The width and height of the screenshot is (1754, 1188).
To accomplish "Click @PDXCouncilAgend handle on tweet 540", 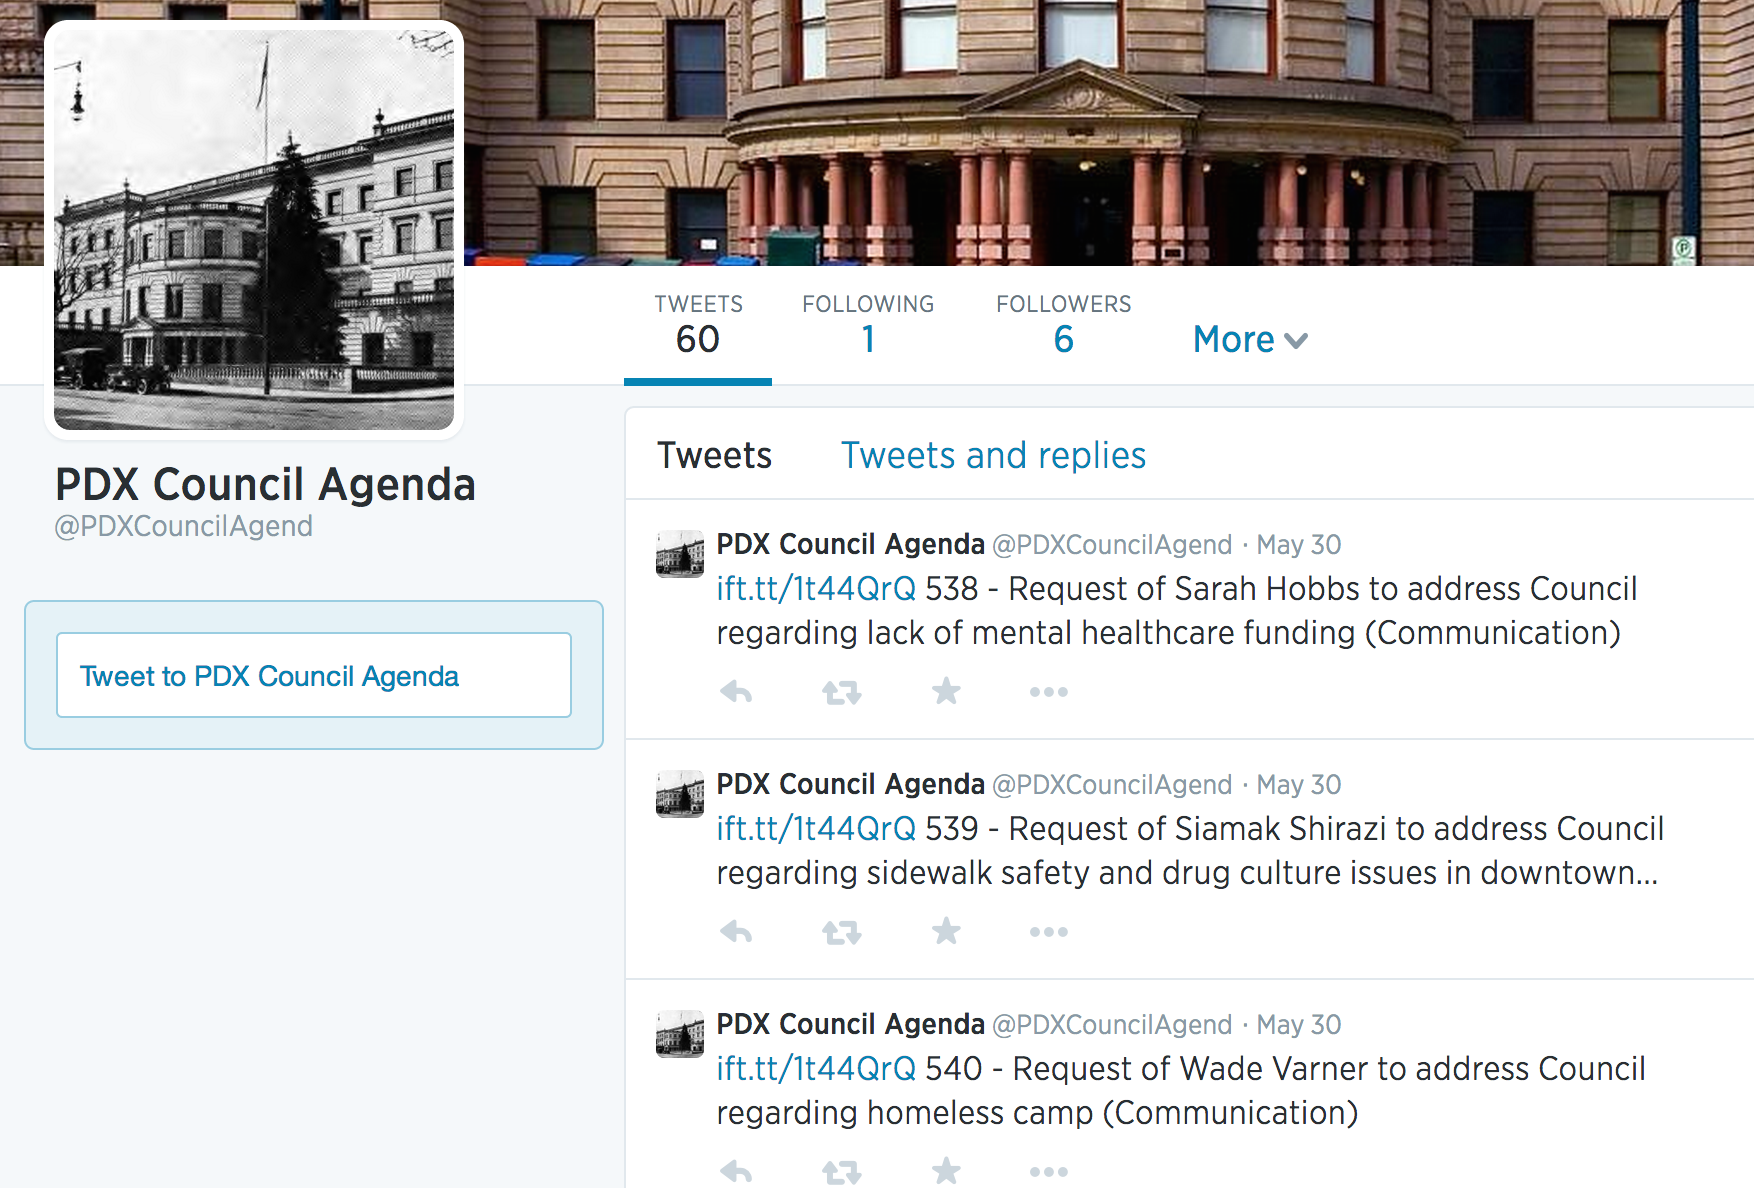I will pos(1112,1025).
